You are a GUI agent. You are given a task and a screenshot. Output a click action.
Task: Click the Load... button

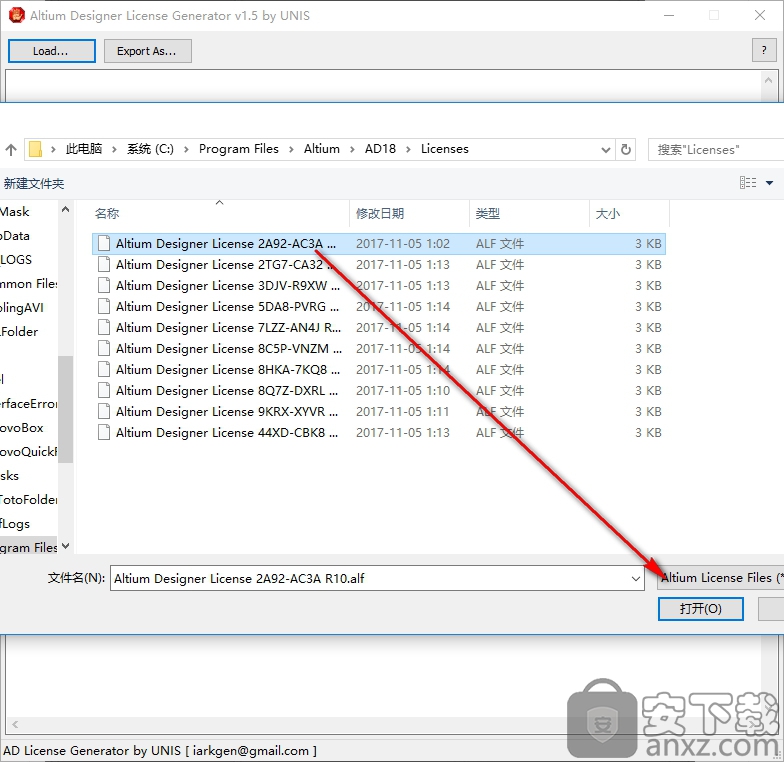click(52, 51)
